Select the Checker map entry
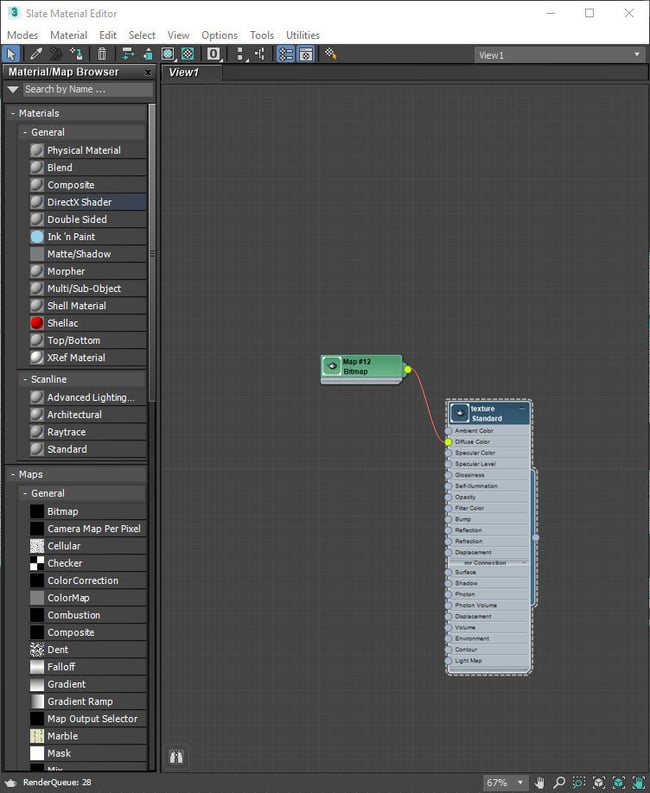Screen dimensions: 650x793 pyautogui.click(x=88, y=563)
